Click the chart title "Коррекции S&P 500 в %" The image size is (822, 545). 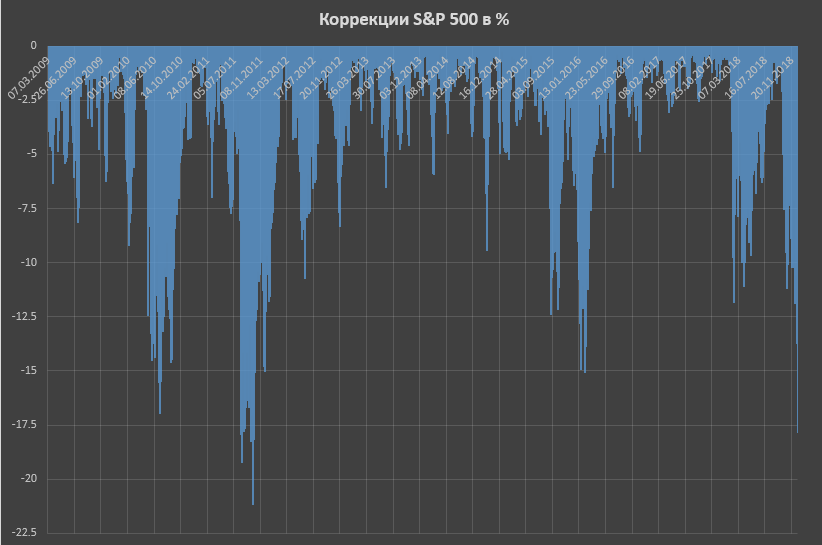pos(414,19)
